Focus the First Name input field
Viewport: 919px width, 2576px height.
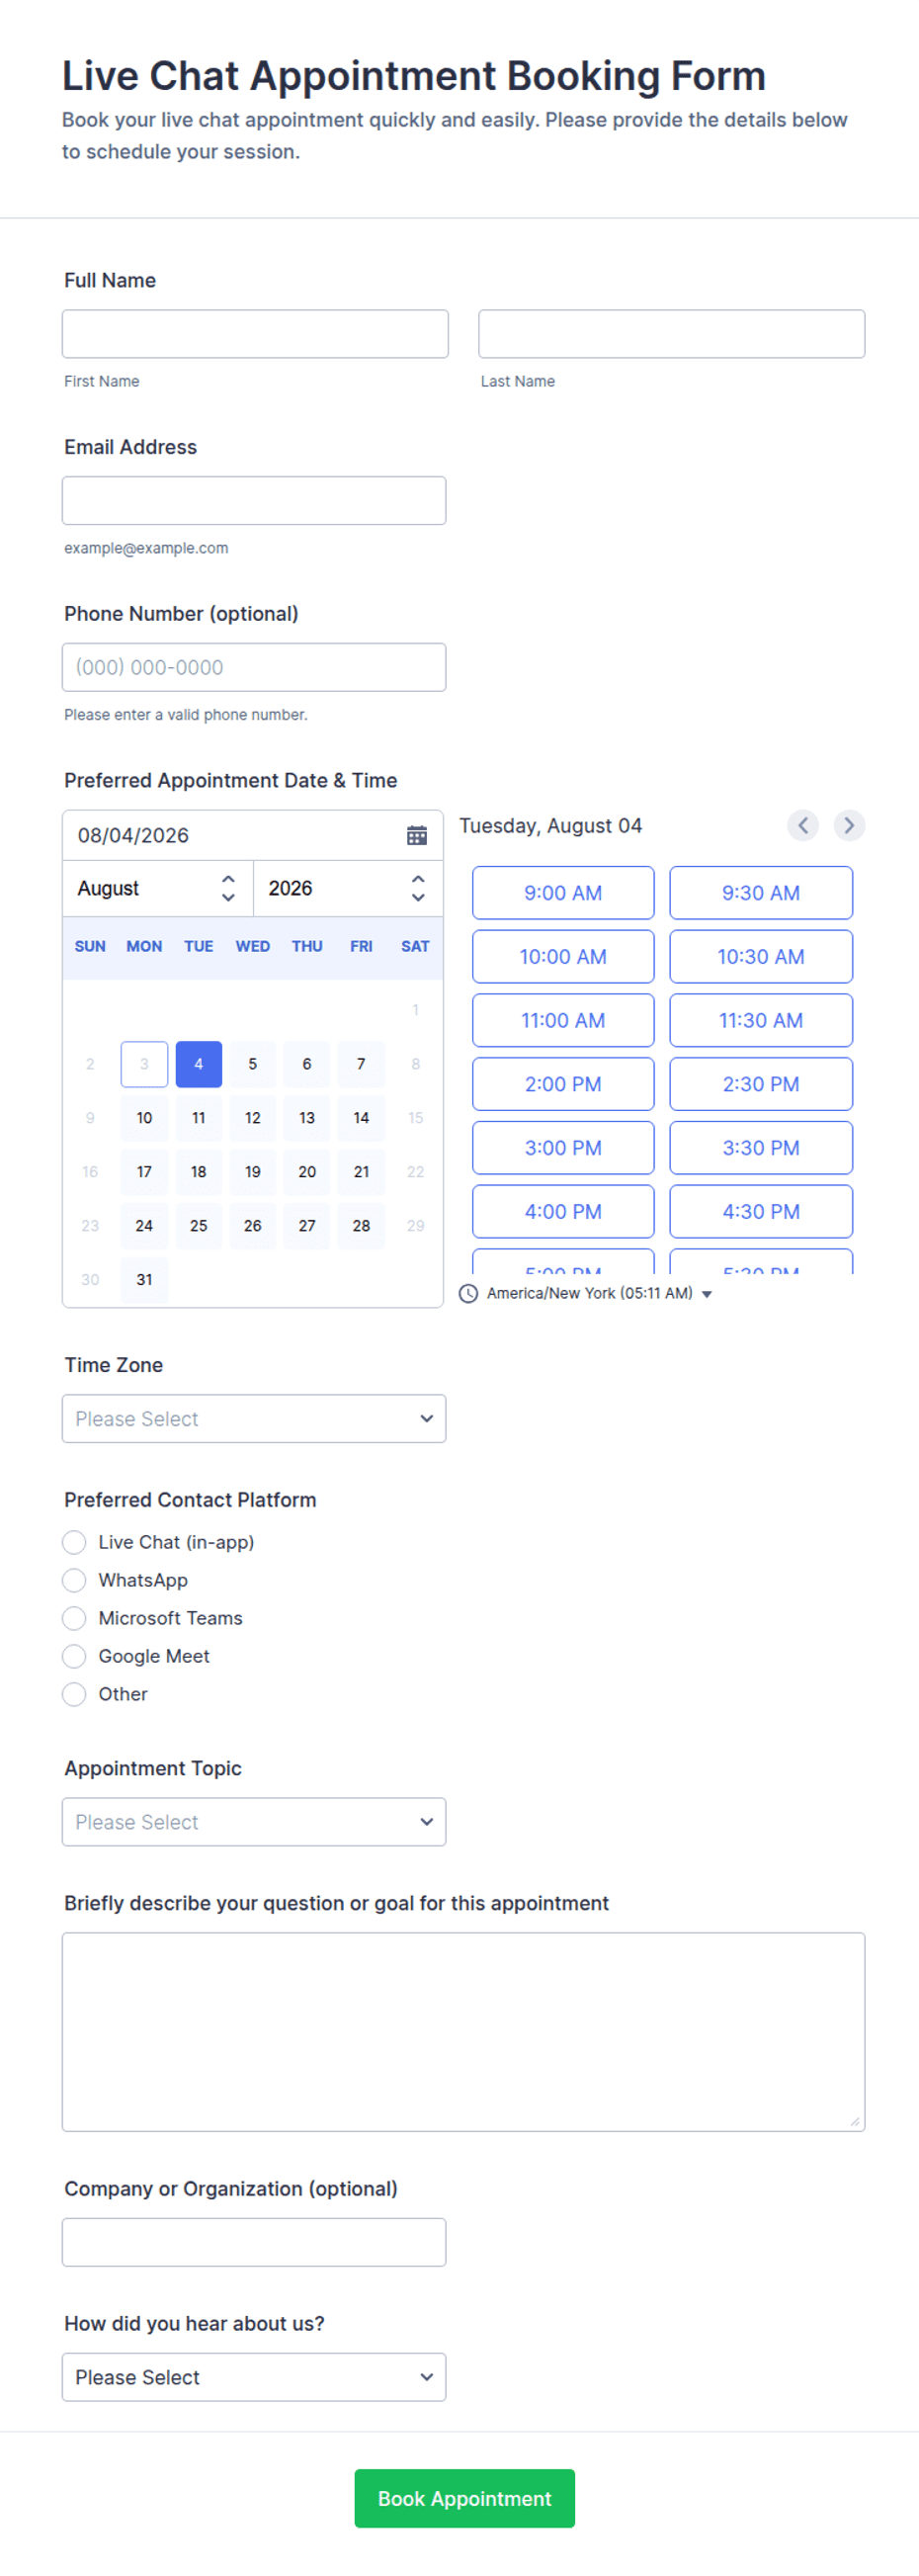click(x=255, y=333)
